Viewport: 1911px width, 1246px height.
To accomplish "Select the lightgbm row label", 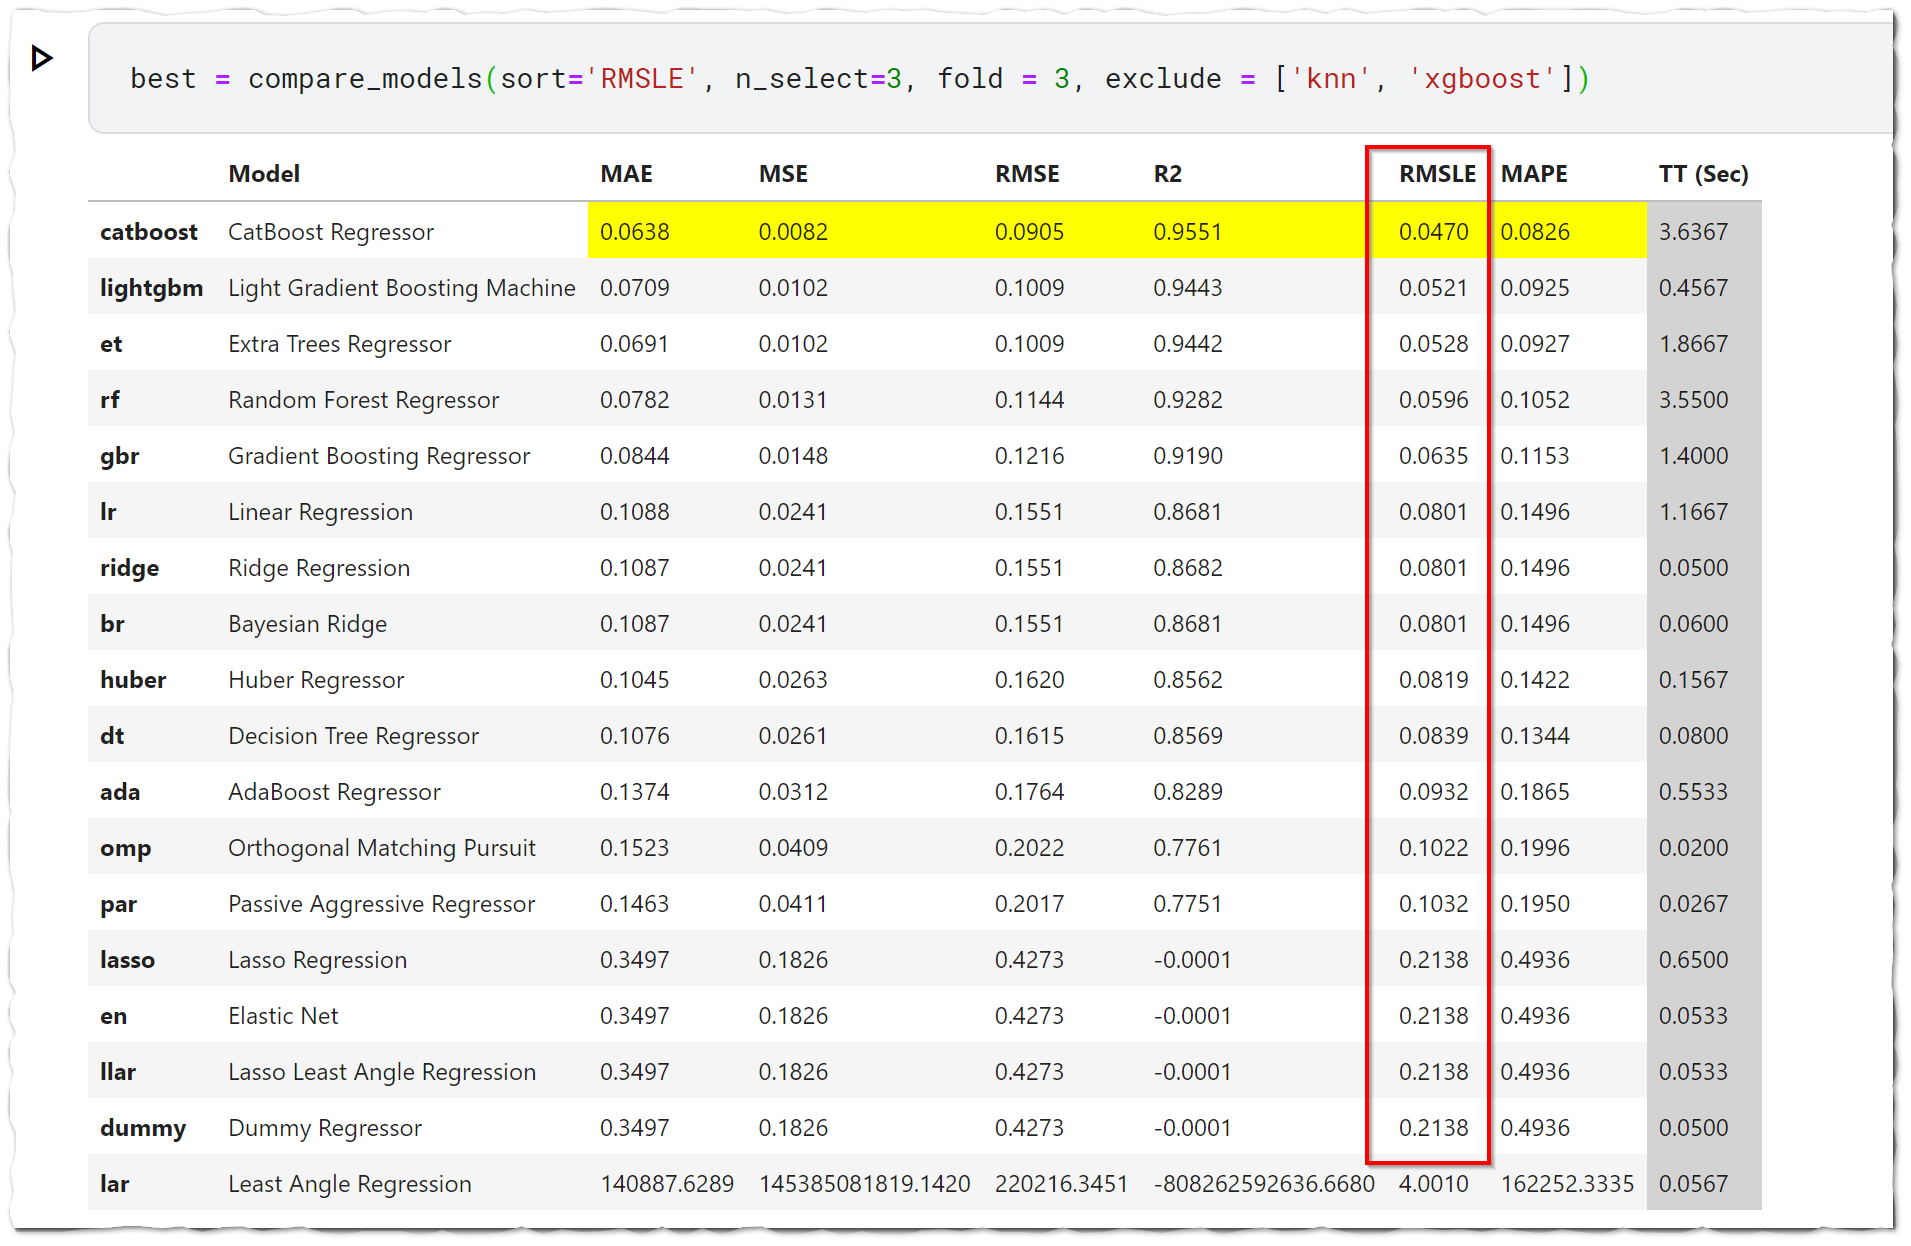I will (151, 287).
